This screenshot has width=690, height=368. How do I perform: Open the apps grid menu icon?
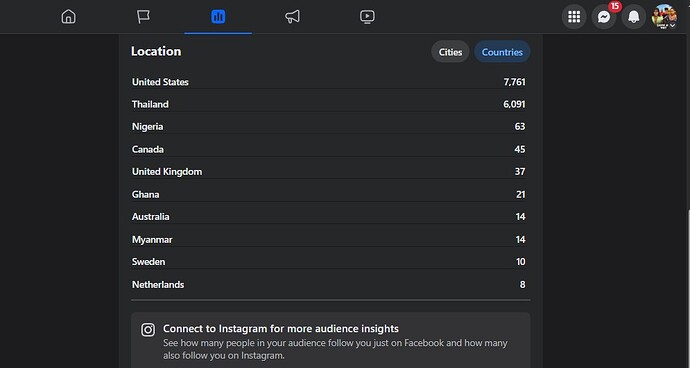click(x=574, y=17)
